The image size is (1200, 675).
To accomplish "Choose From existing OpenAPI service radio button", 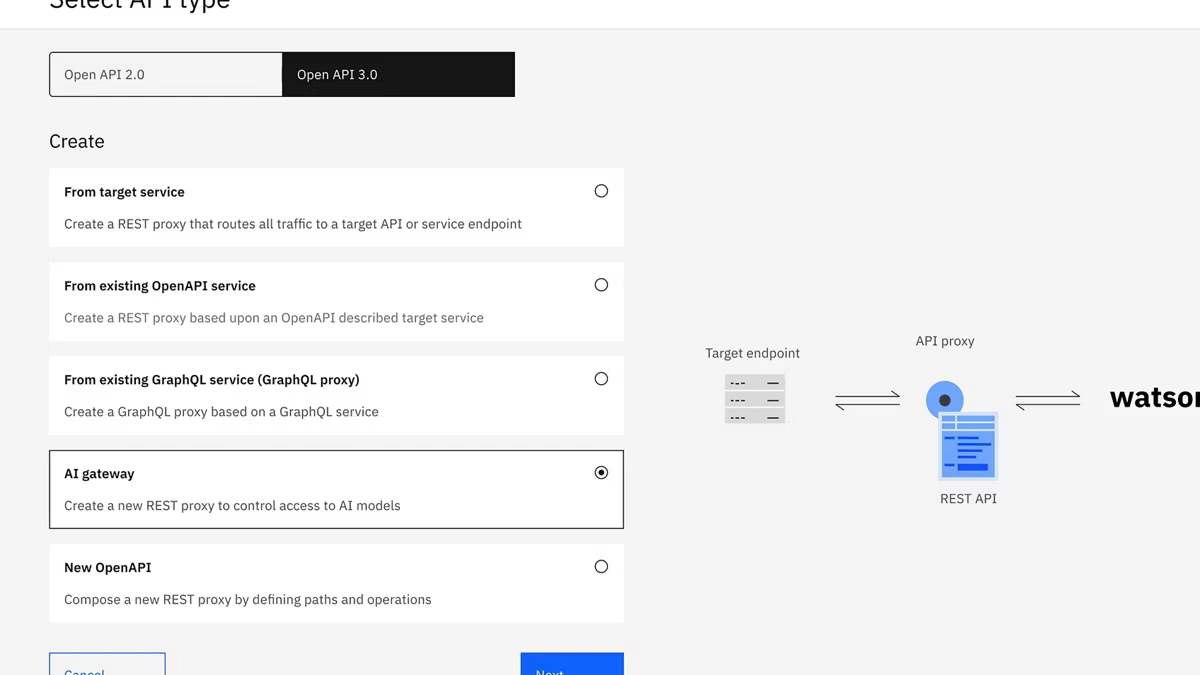I will (x=601, y=285).
